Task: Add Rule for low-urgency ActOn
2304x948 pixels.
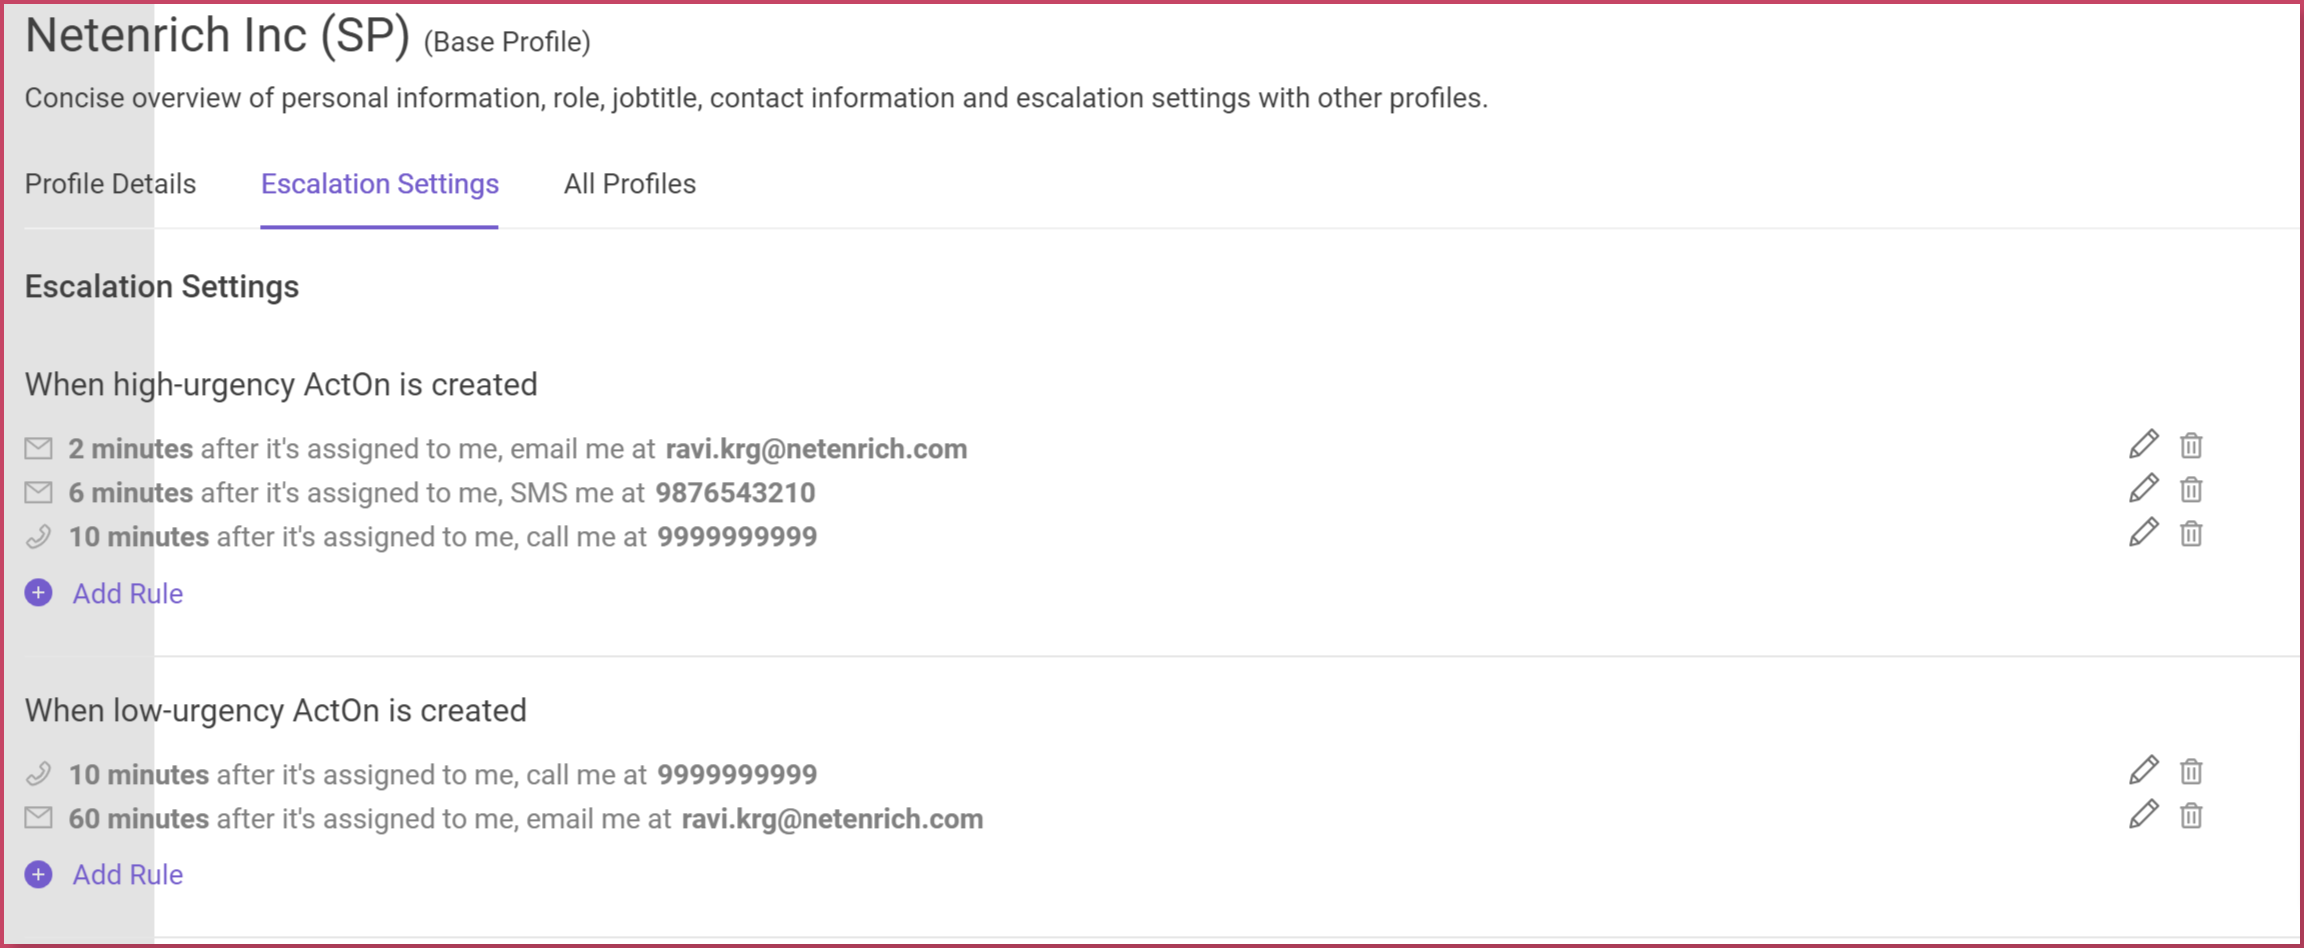Action: (127, 874)
